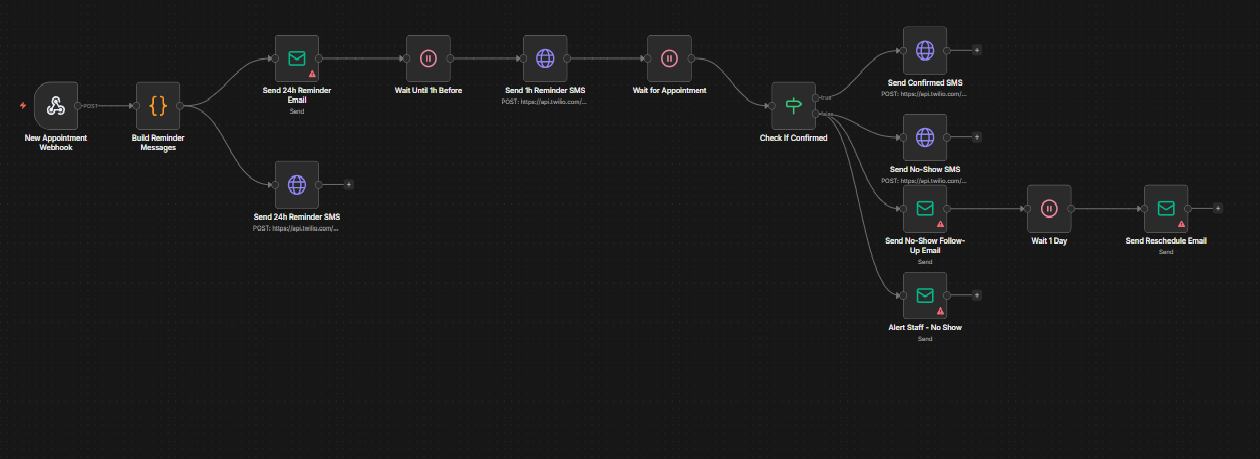Select the Wait for Appointment pause node

click(669, 58)
